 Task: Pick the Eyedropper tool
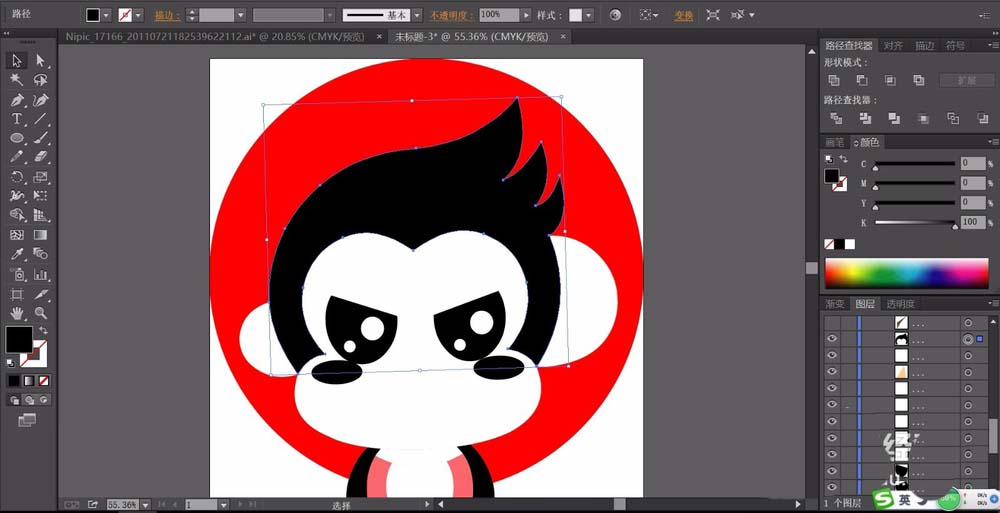(17, 254)
